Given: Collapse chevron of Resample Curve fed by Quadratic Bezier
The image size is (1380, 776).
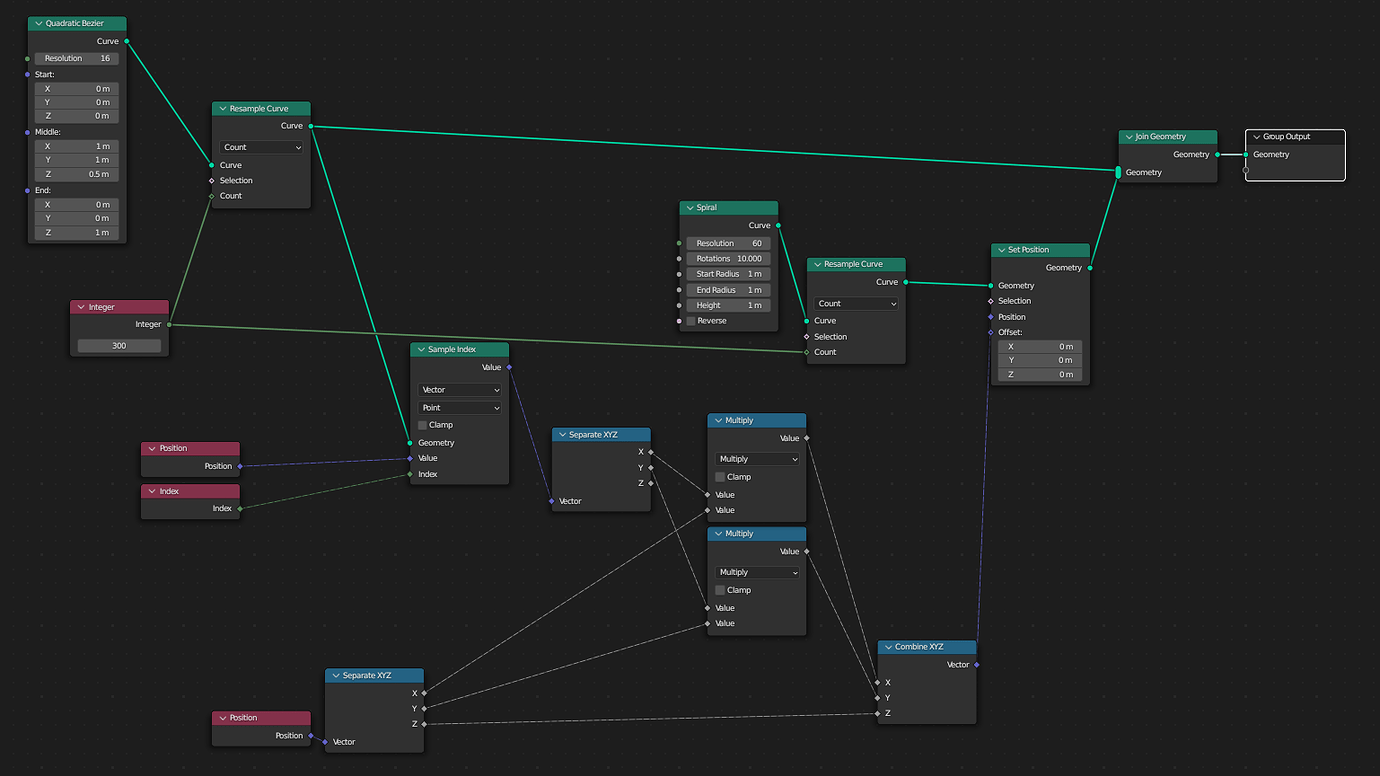Looking at the screenshot, I should coord(222,109).
